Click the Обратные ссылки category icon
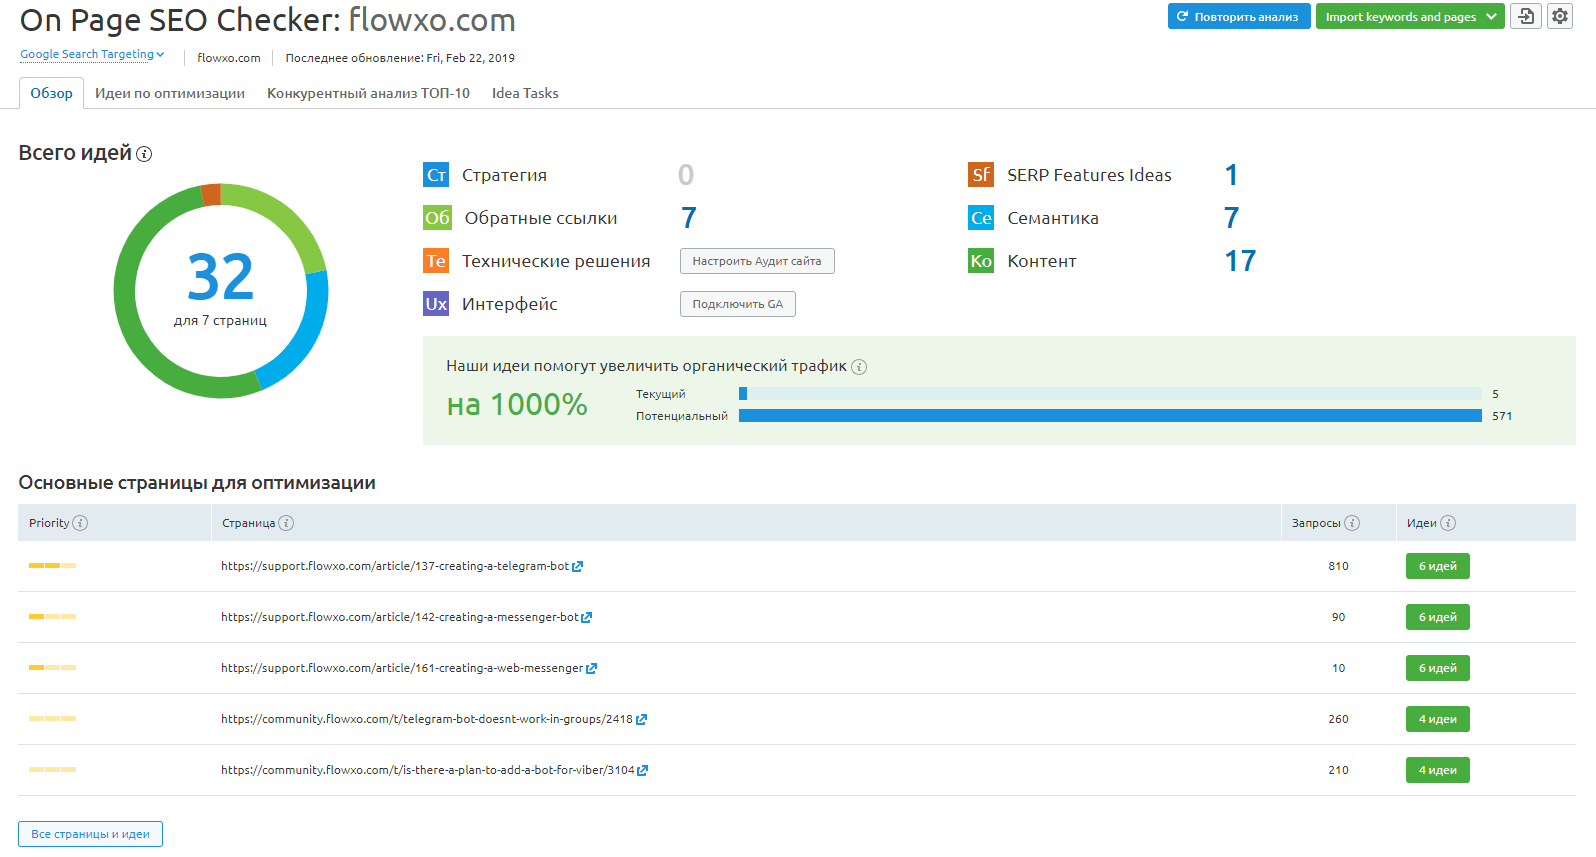This screenshot has height=857, width=1596. point(437,218)
